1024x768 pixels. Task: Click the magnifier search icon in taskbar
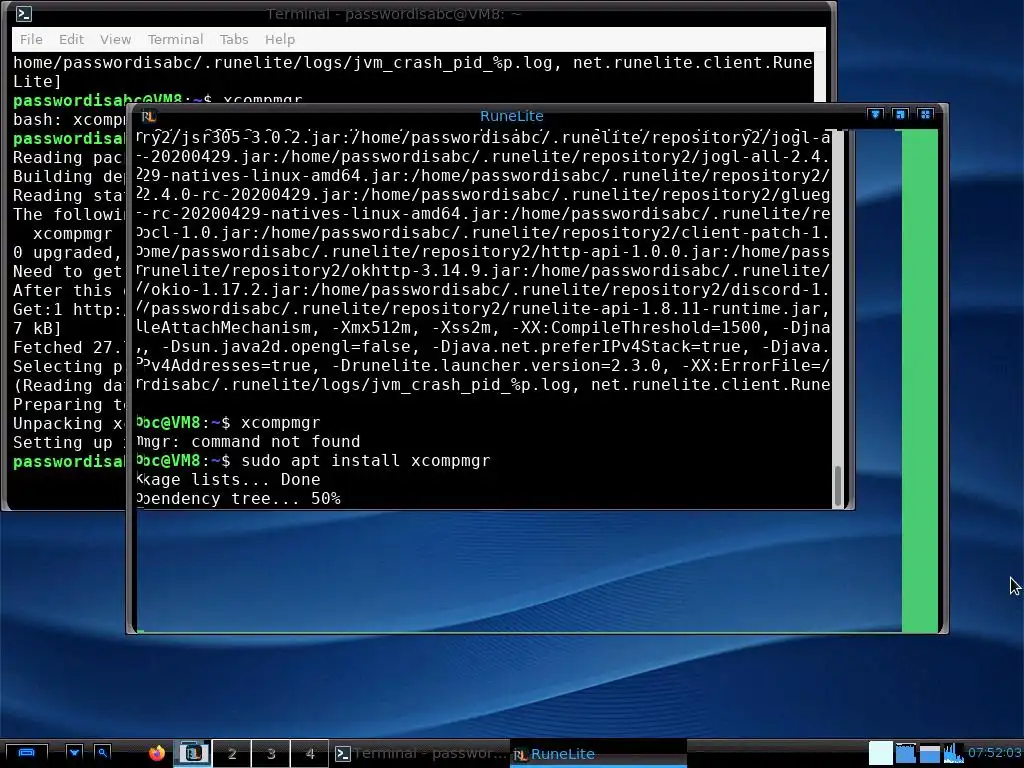pyautogui.click(x=102, y=753)
